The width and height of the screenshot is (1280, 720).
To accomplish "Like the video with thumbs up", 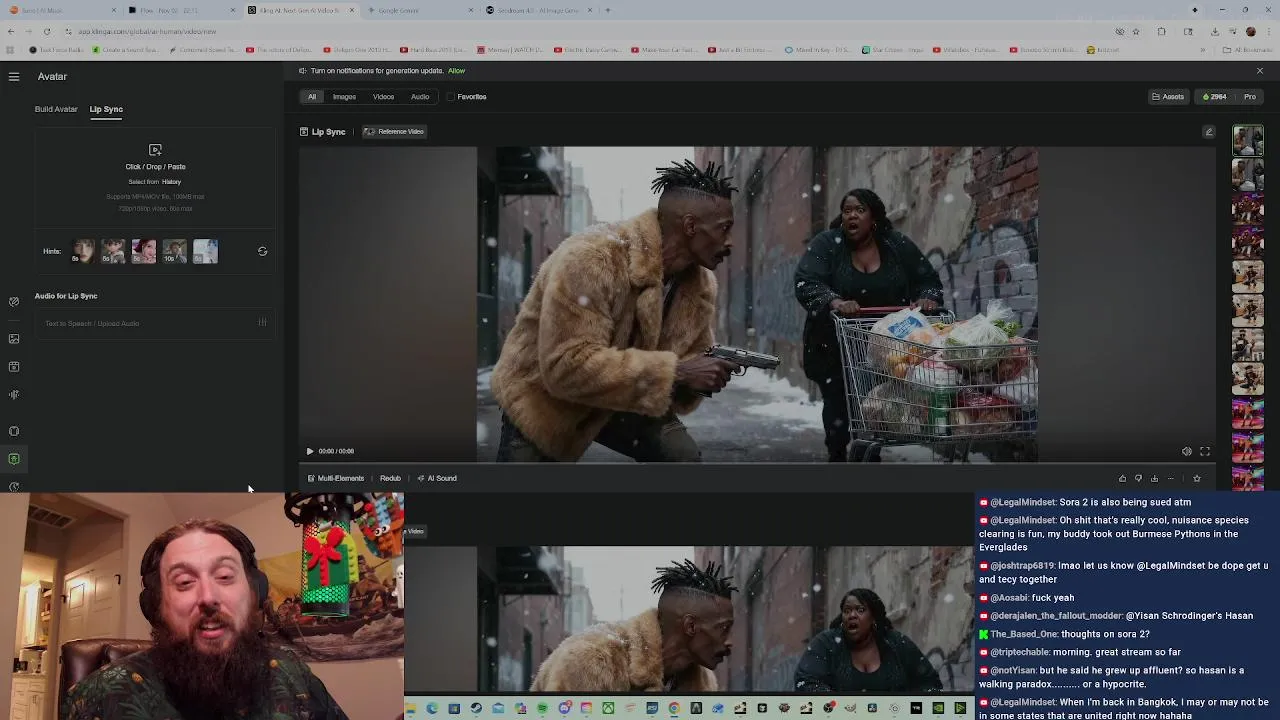I will pyautogui.click(x=1122, y=478).
